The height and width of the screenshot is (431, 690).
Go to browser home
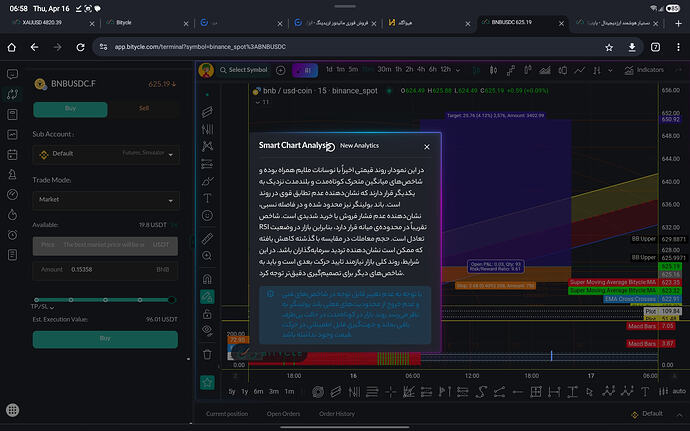point(11,47)
